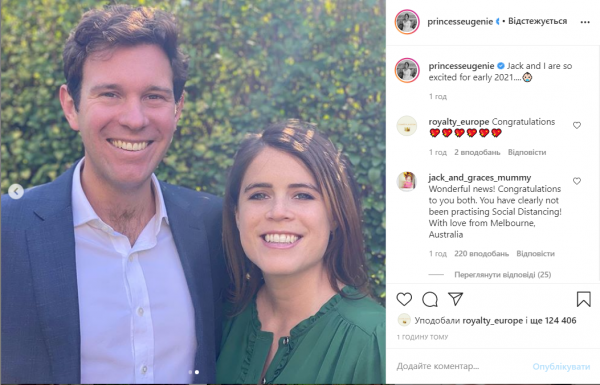Image resolution: width=600 pixels, height=385 pixels.
Task: Open the three-dots more options menu
Action: [585, 22]
